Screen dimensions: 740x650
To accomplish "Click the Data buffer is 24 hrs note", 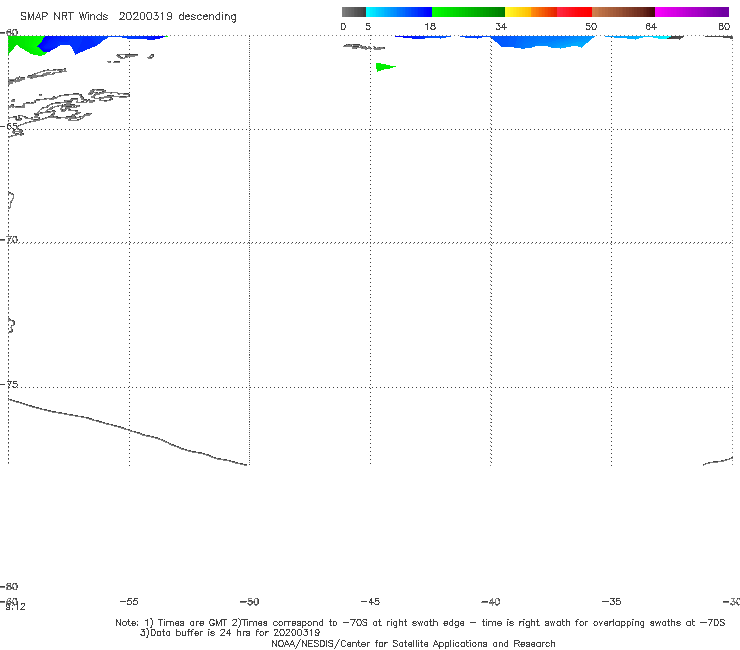I will click(x=230, y=633).
